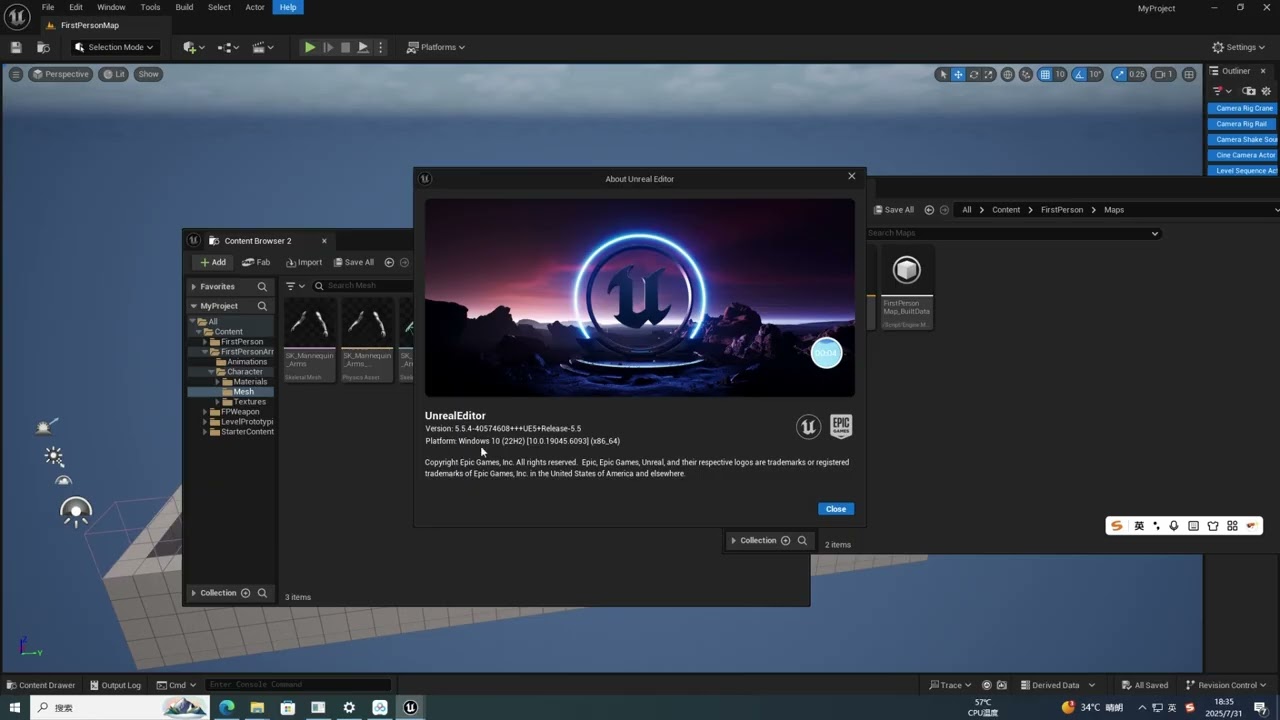Click the Search Mesh input field

pyautogui.click(x=362, y=286)
